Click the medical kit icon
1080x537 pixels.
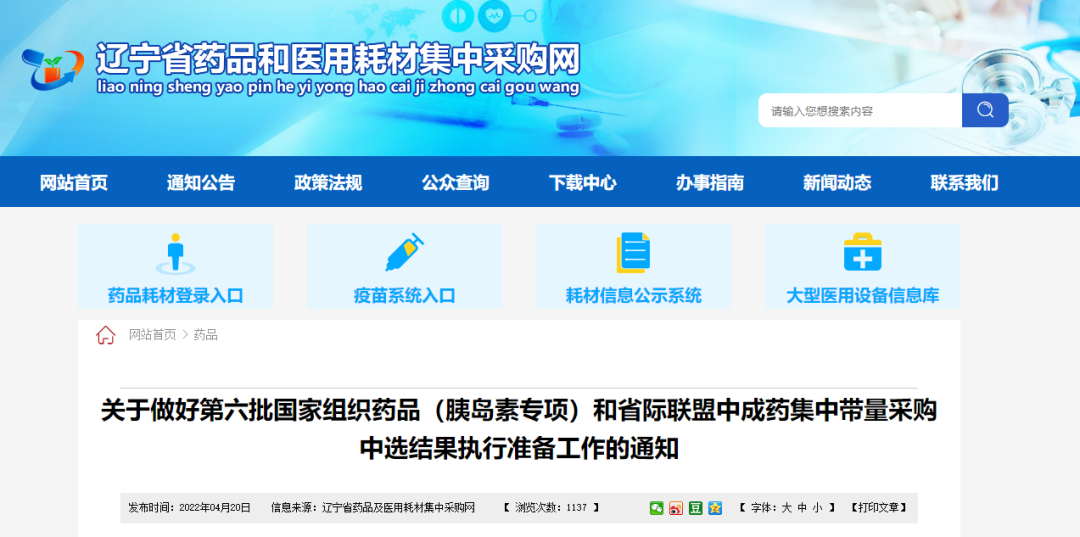coord(863,253)
